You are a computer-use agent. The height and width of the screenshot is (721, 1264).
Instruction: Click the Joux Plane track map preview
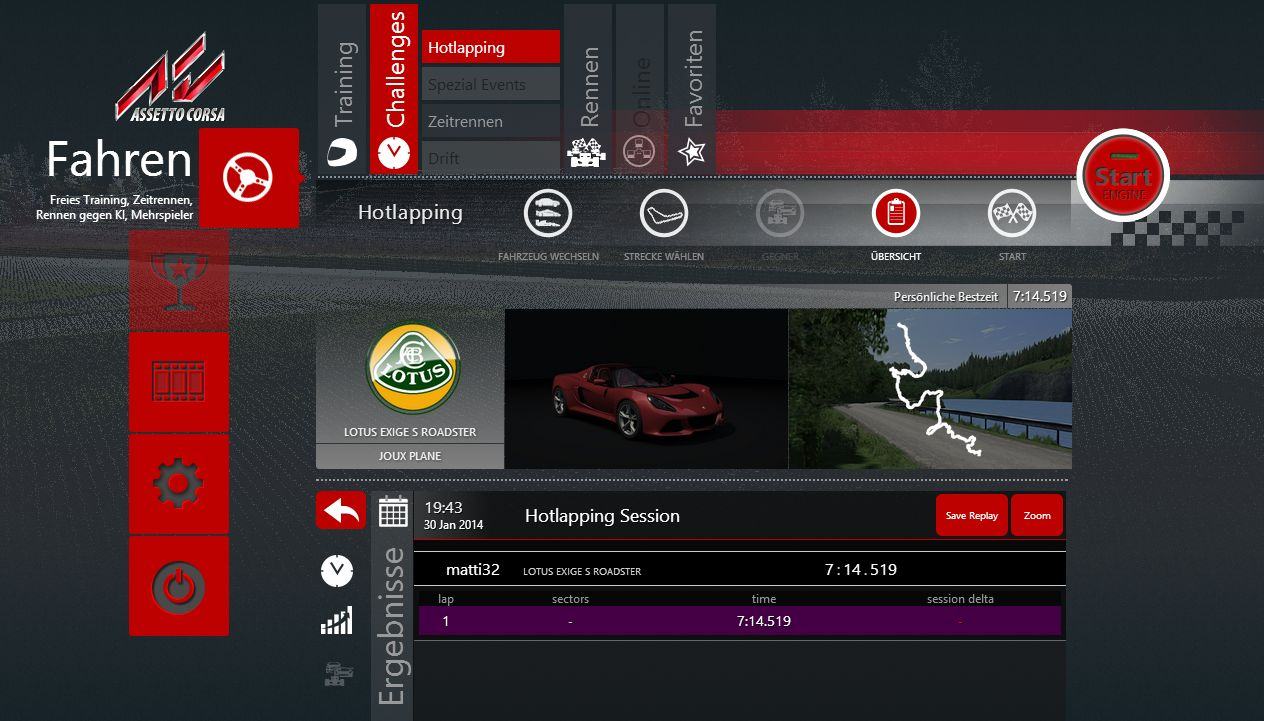[930, 389]
